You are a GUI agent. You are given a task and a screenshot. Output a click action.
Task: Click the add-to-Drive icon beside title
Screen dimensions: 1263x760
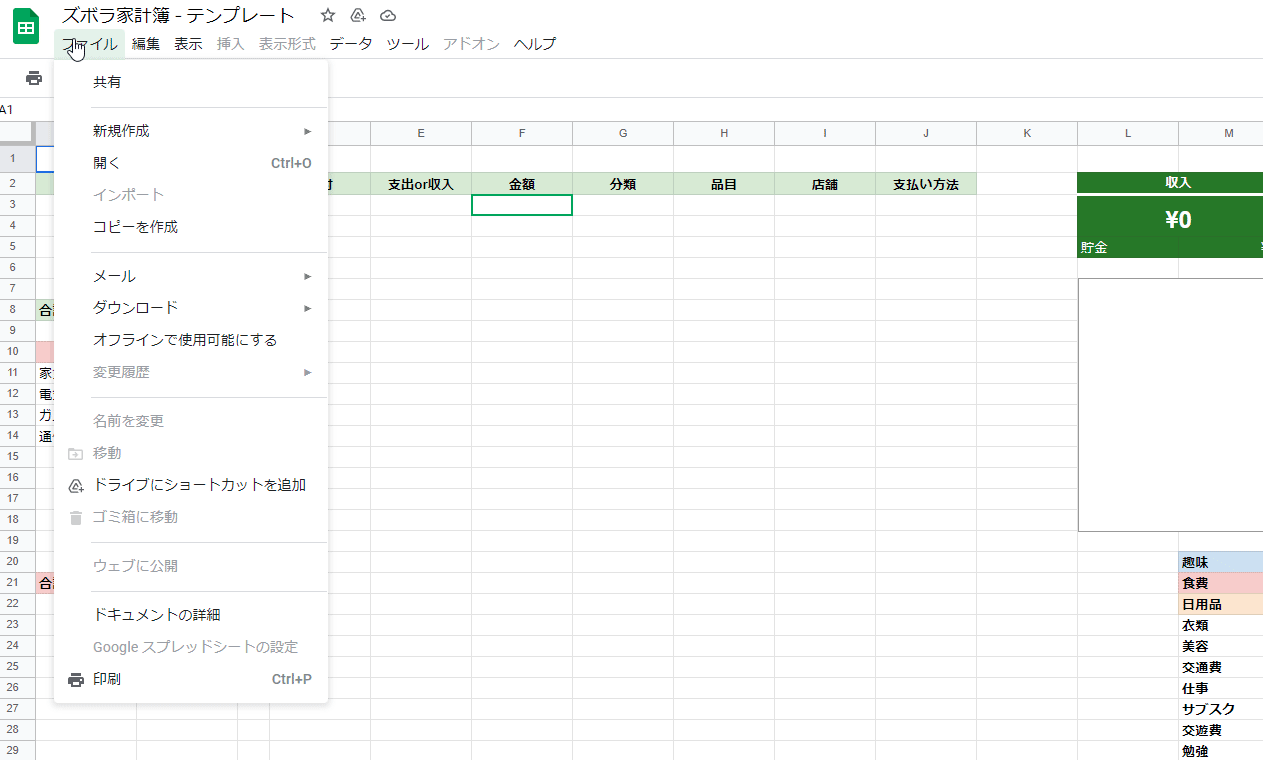tap(358, 15)
